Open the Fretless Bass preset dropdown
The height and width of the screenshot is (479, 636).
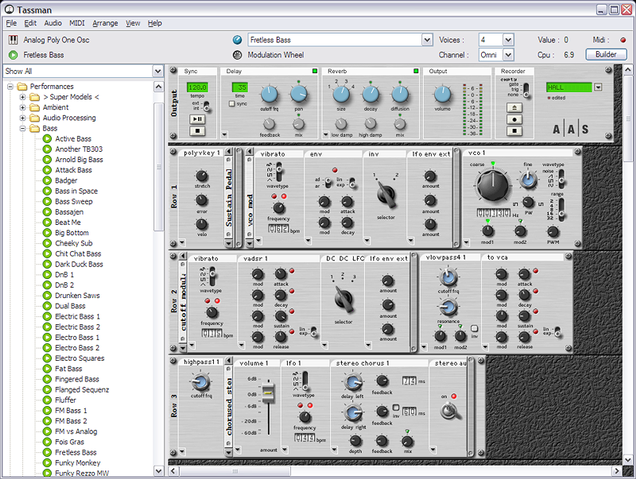click(427, 40)
